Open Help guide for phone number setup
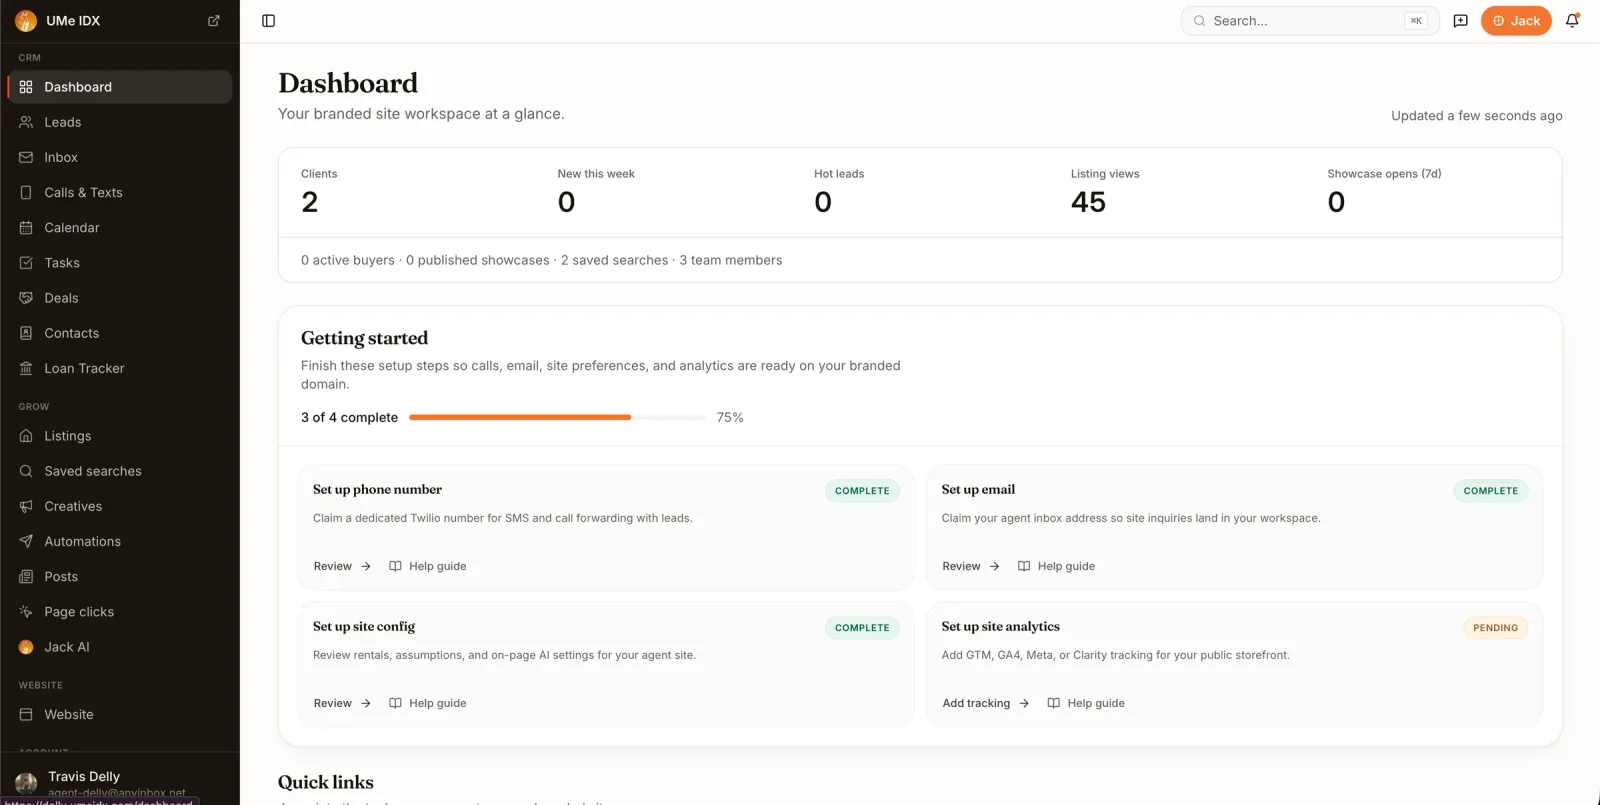Screen dimensions: 1600x805 428,566
